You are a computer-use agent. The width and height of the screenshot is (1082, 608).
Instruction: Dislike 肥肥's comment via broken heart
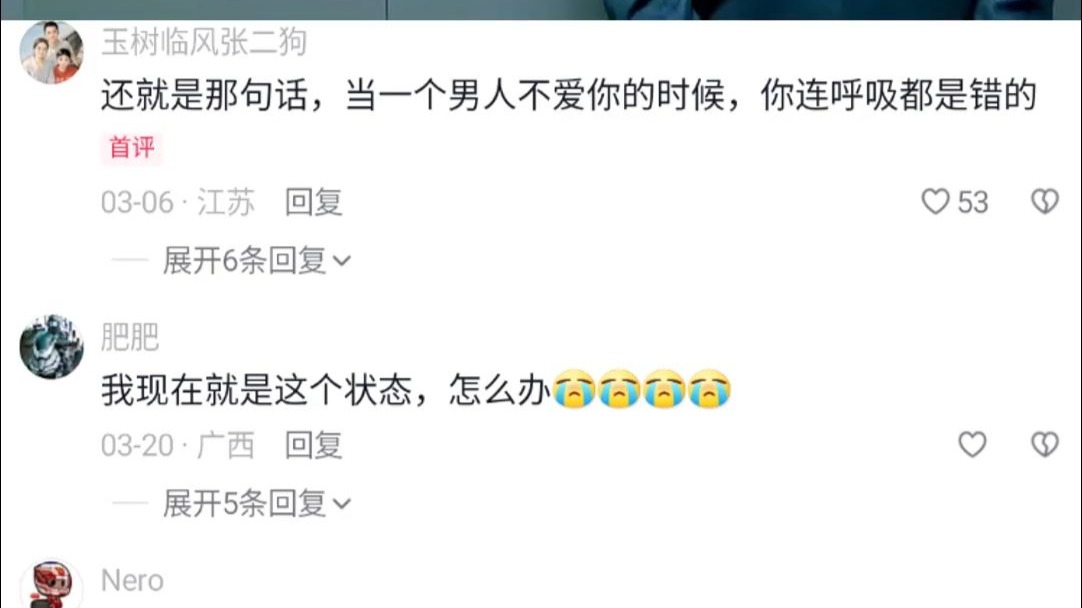point(1045,444)
